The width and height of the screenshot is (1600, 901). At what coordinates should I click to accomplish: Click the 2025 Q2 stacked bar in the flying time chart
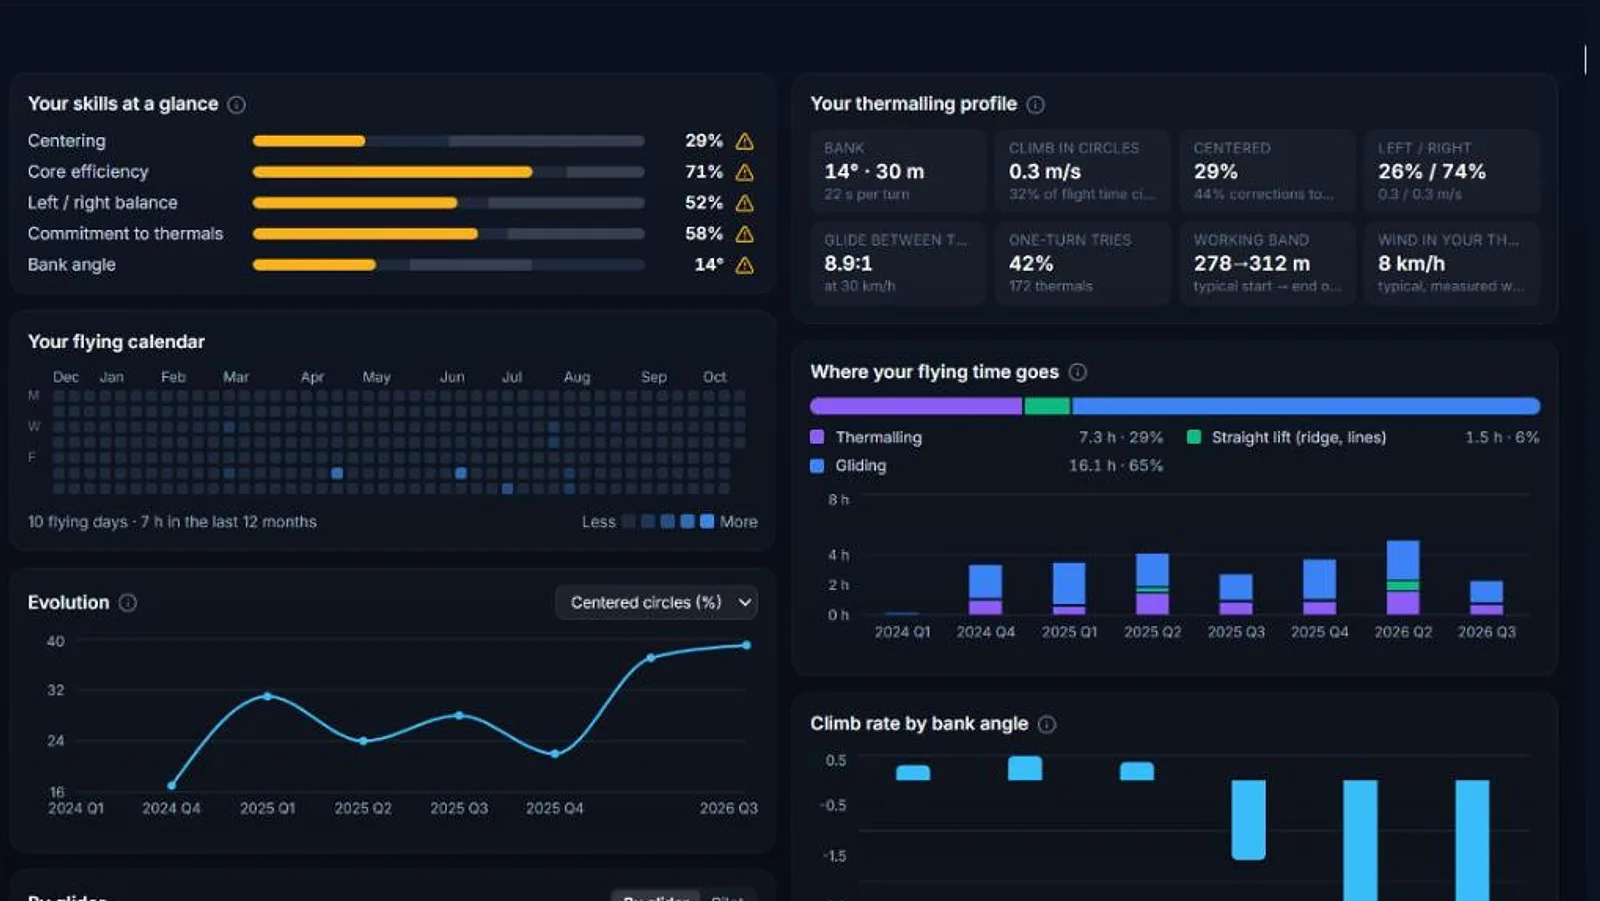point(1152,584)
